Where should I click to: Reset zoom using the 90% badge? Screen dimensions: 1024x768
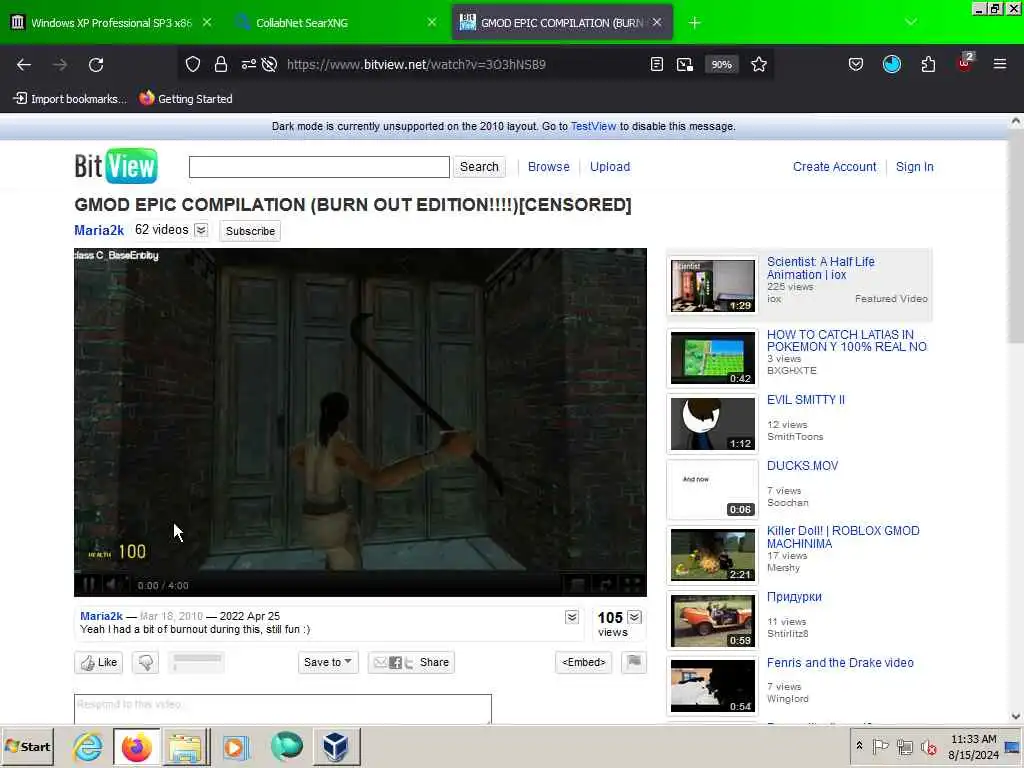point(722,65)
